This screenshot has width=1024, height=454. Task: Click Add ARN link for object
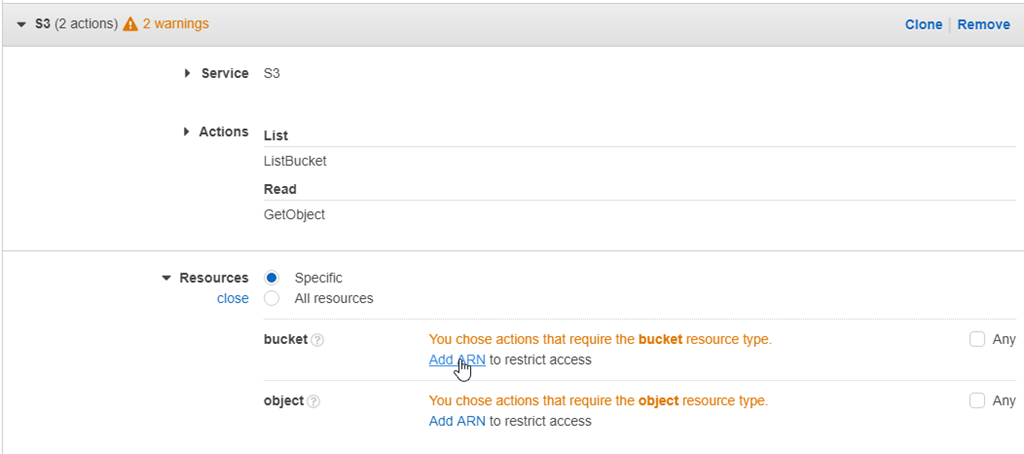click(x=457, y=421)
